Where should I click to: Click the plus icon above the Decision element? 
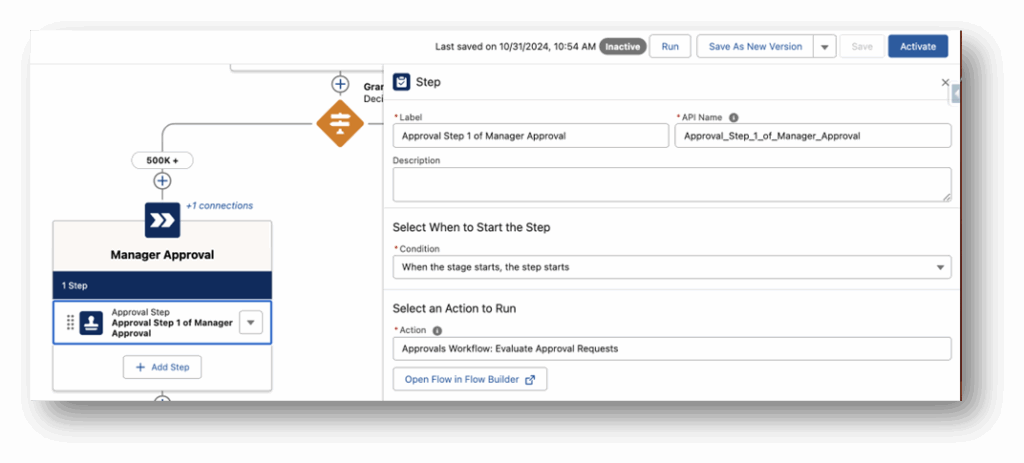click(x=340, y=84)
